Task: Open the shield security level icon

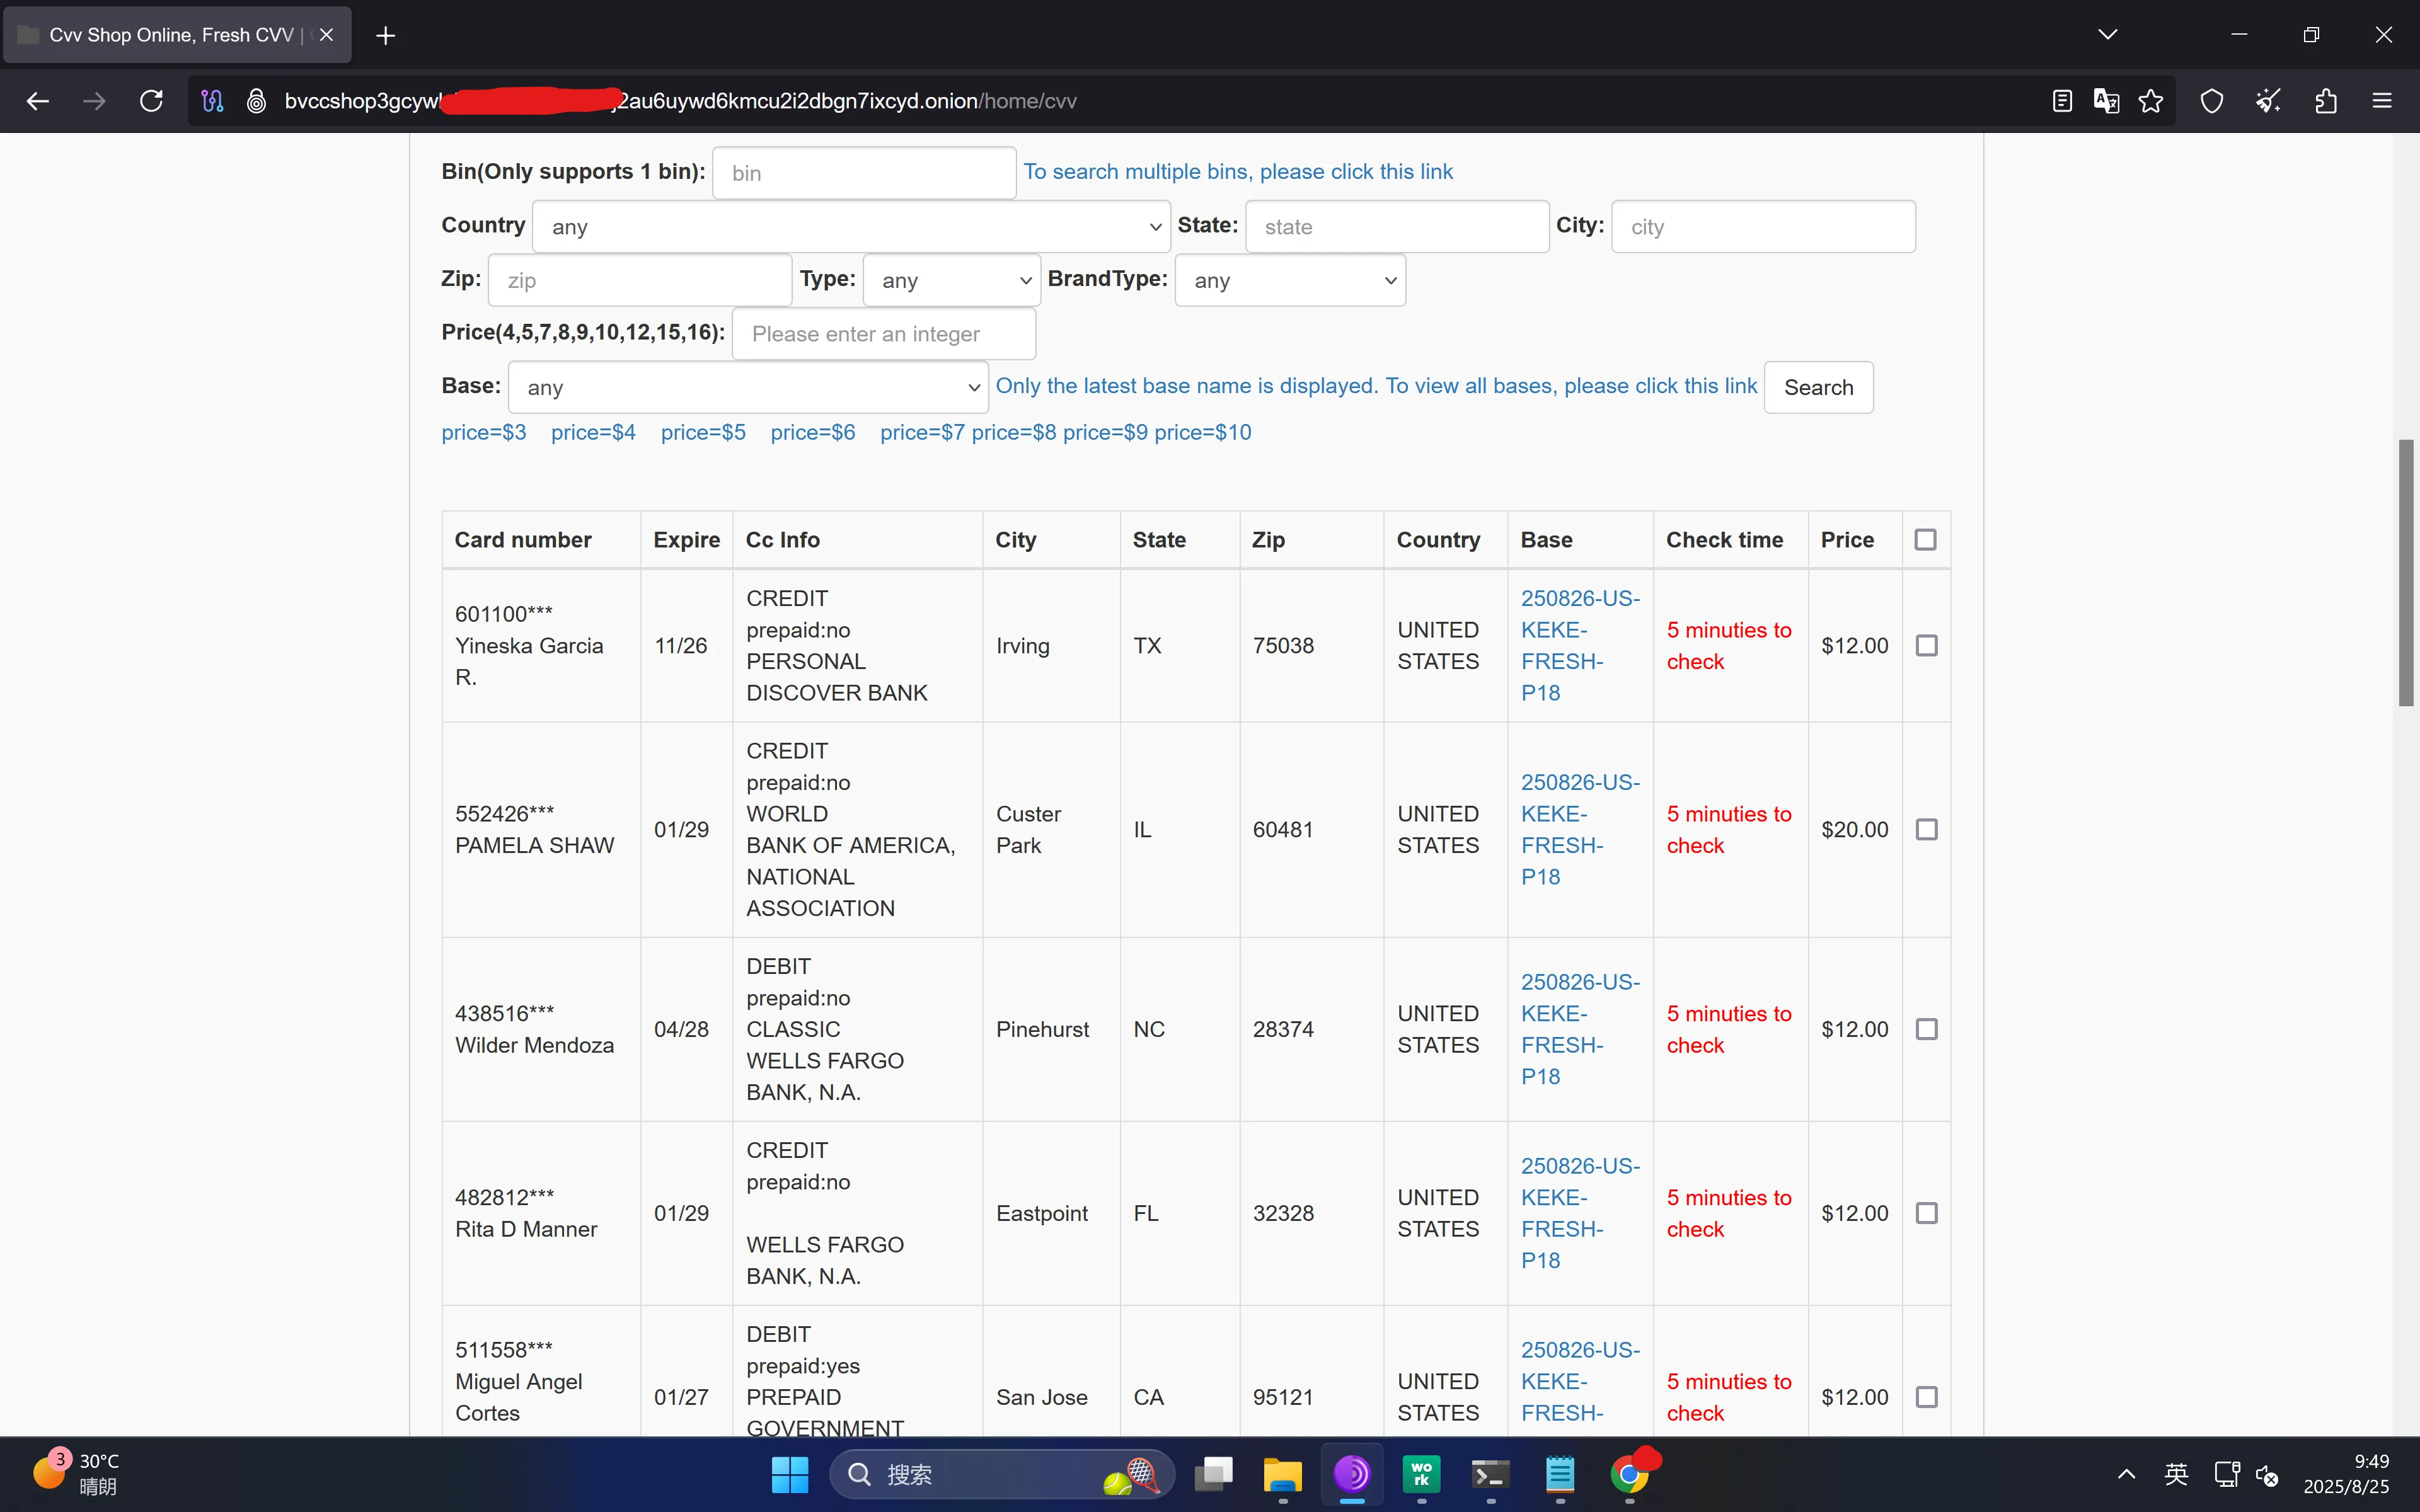Action: [x=2212, y=101]
